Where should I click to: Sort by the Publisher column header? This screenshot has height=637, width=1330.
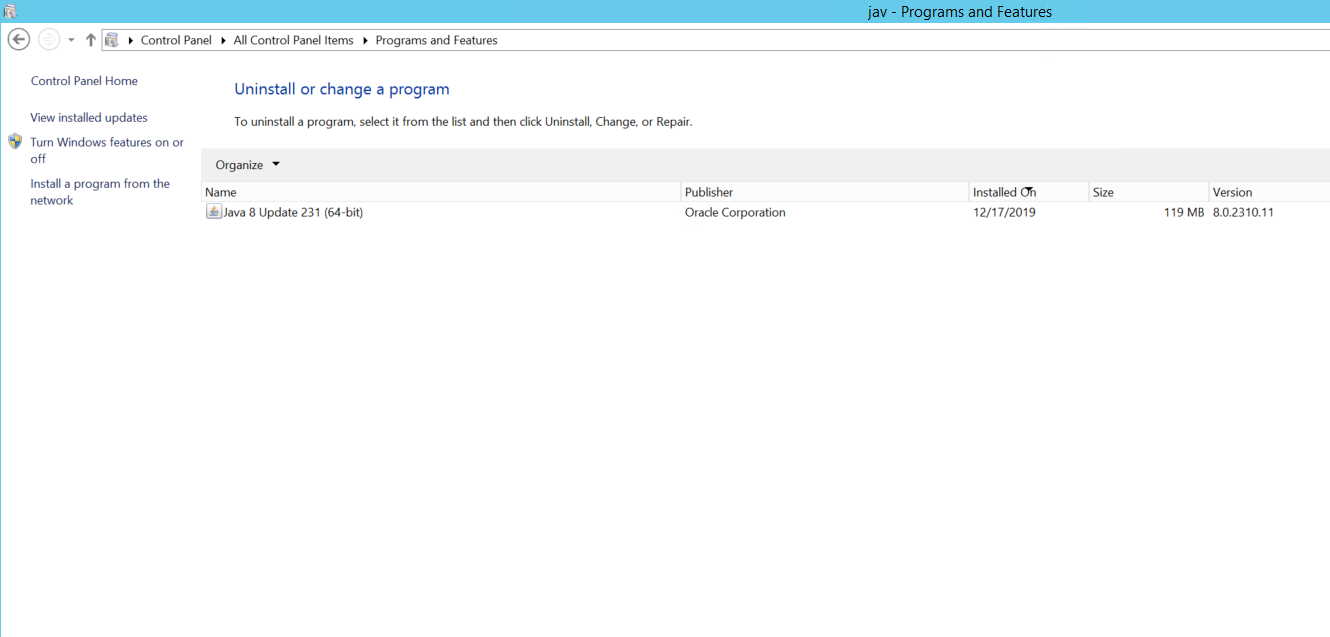coord(825,192)
